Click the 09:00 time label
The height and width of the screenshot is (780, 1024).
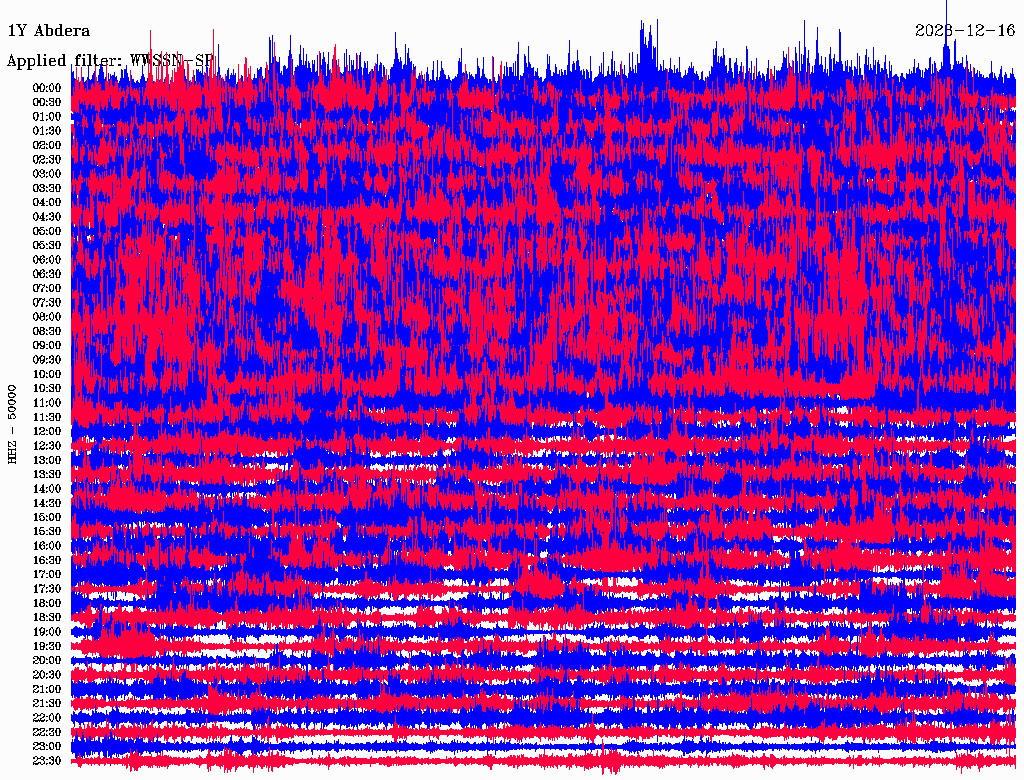47,346
